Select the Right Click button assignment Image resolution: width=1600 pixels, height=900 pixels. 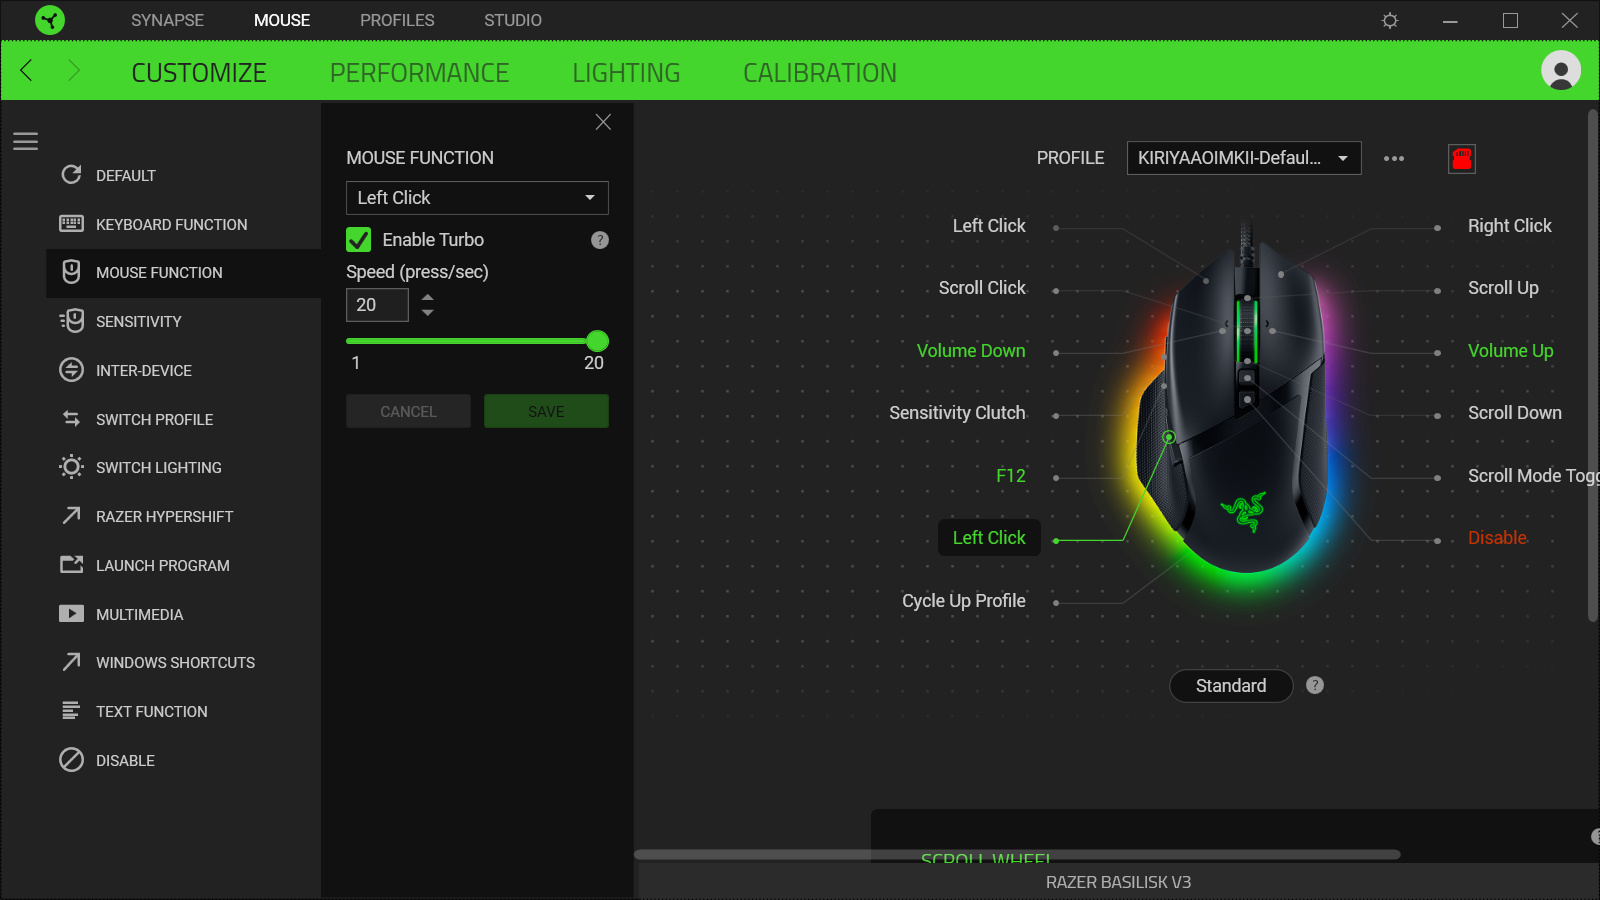(x=1510, y=226)
